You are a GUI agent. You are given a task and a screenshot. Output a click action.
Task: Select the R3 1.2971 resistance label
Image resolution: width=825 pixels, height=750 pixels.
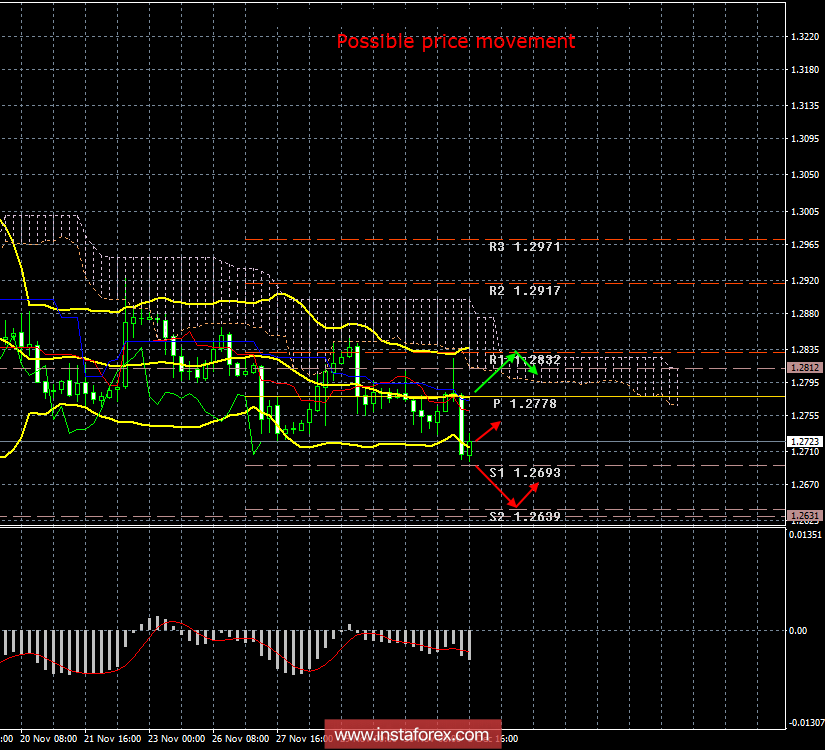[x=525, y=247]
